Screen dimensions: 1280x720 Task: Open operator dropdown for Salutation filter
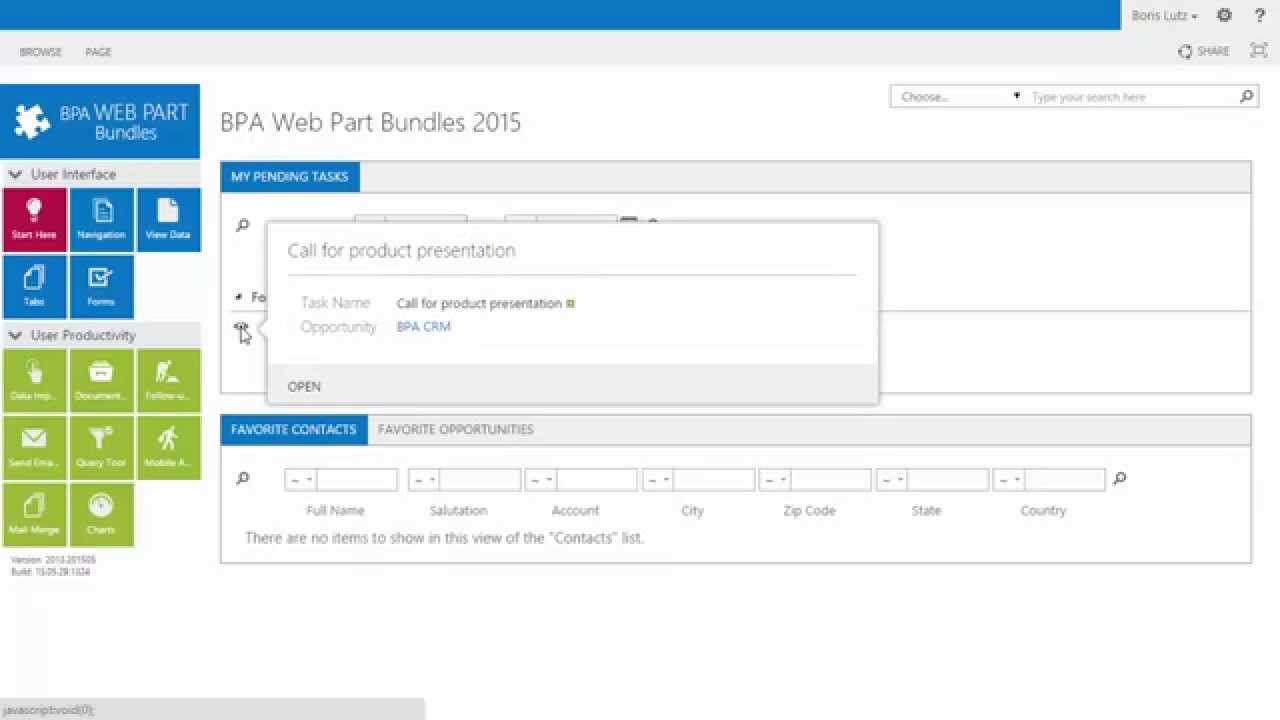(x=423, y=479)
